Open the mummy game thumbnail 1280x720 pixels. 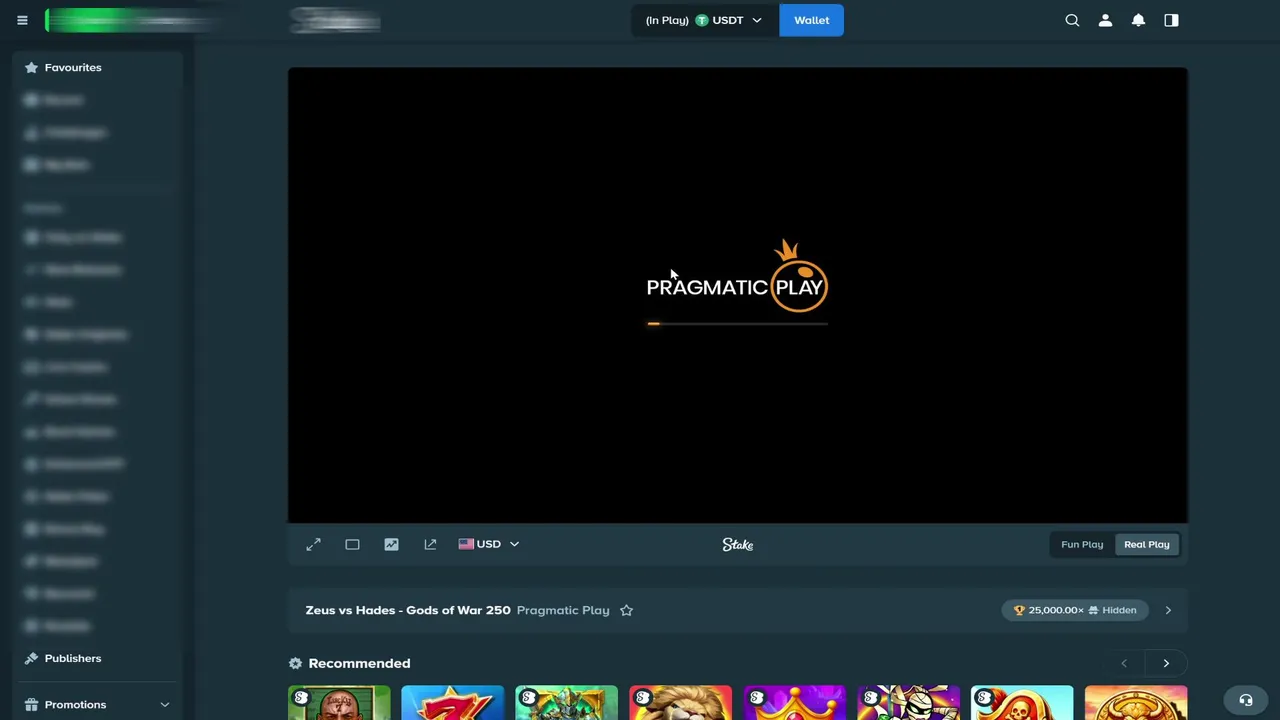click(x=908, y=703)
